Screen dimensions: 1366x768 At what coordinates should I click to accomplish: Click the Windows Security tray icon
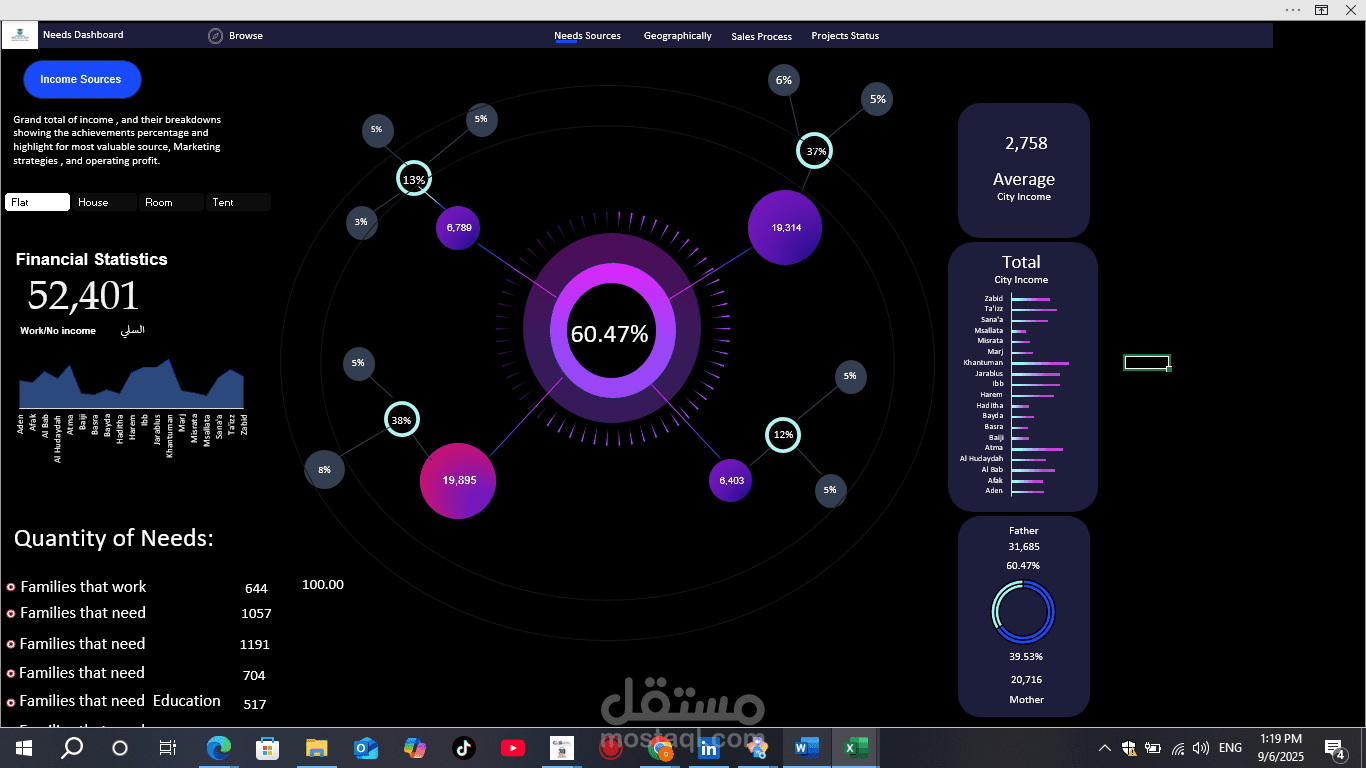click(x=1129, y=747)
